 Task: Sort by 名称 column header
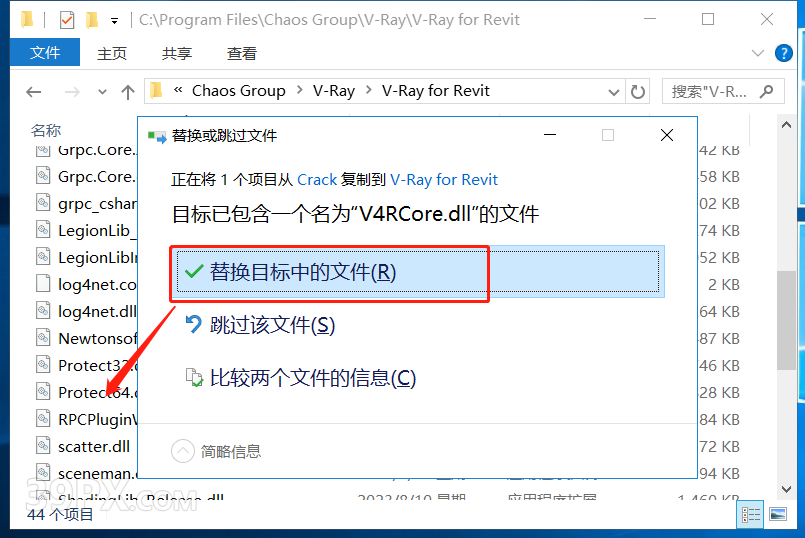click(46, 130)
